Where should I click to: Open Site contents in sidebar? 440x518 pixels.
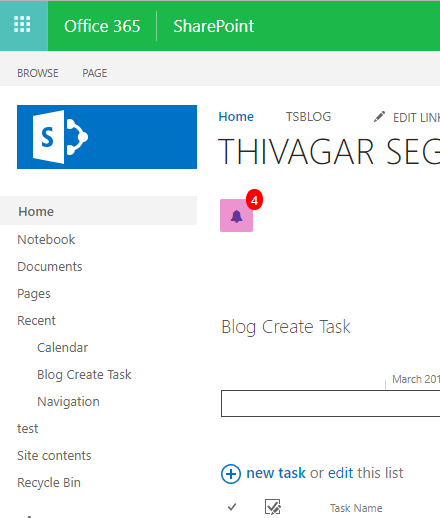pyautogui.click(x=54, y=456)
